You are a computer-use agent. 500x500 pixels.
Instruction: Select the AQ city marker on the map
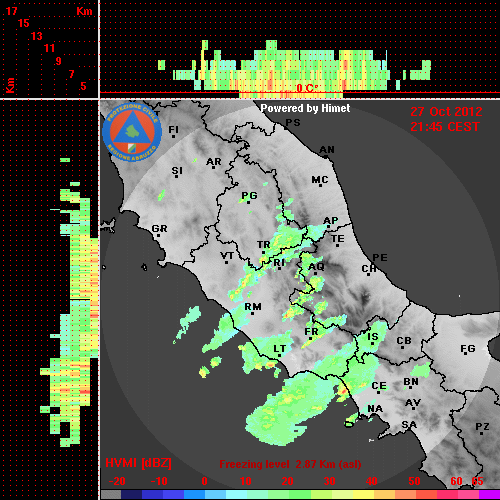316,268
